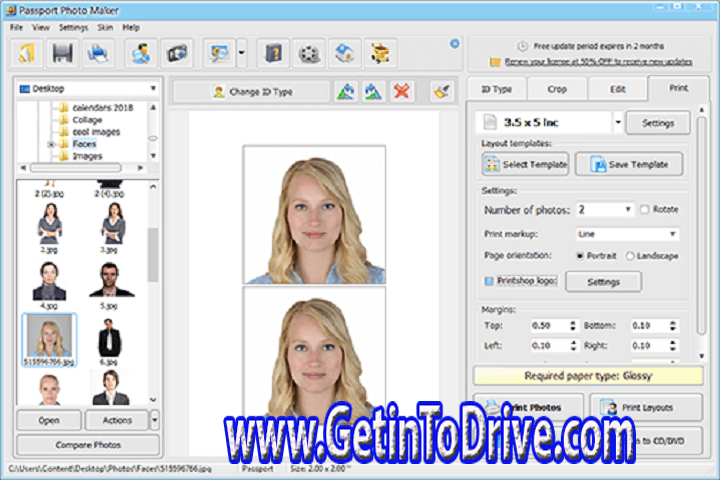720x480 pixels.
Task: Click the home website toolbar icon
Action: pos(344,53)
